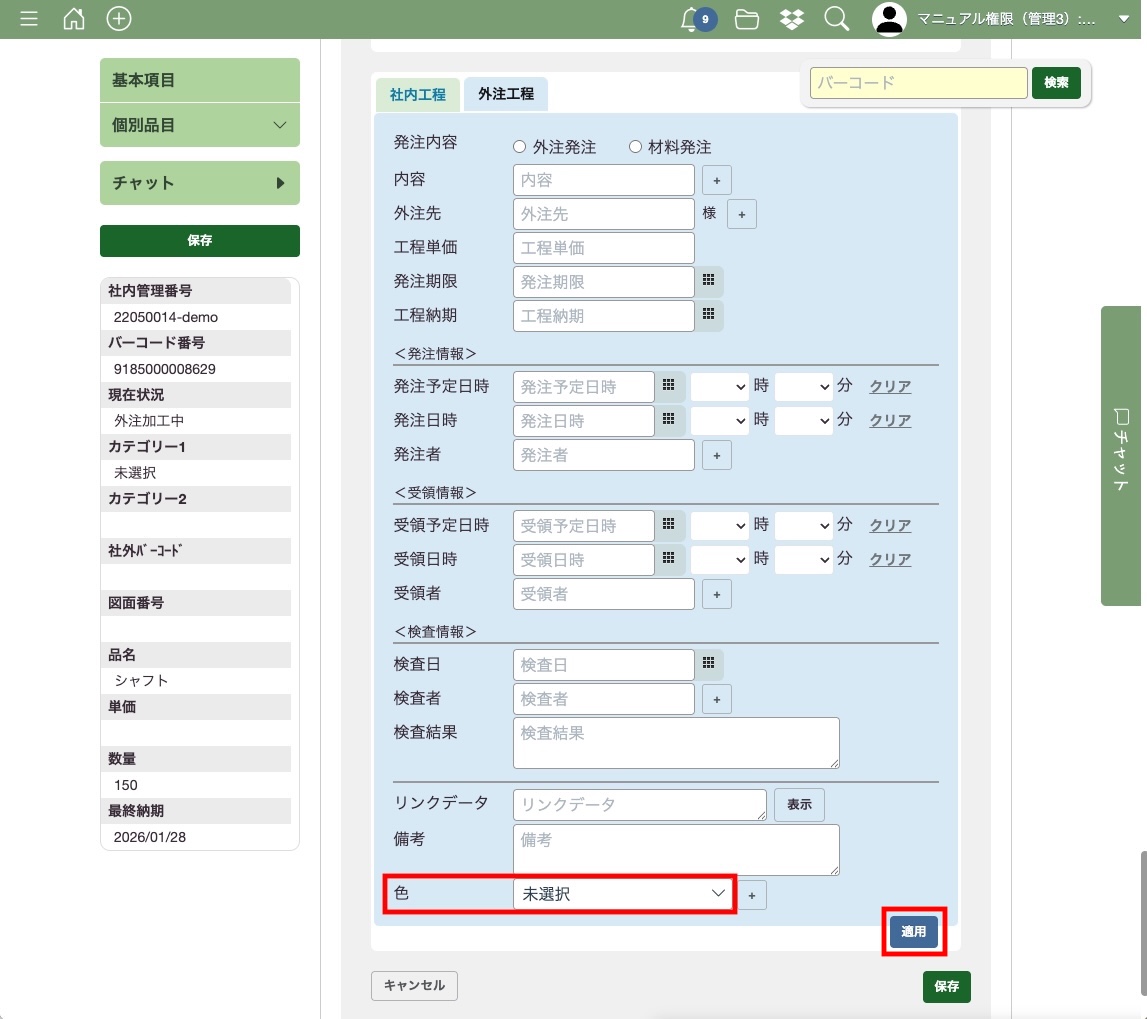1147x1019 pixels.
Task: Open search via magnifying glass icon
Action: point(836,19)
